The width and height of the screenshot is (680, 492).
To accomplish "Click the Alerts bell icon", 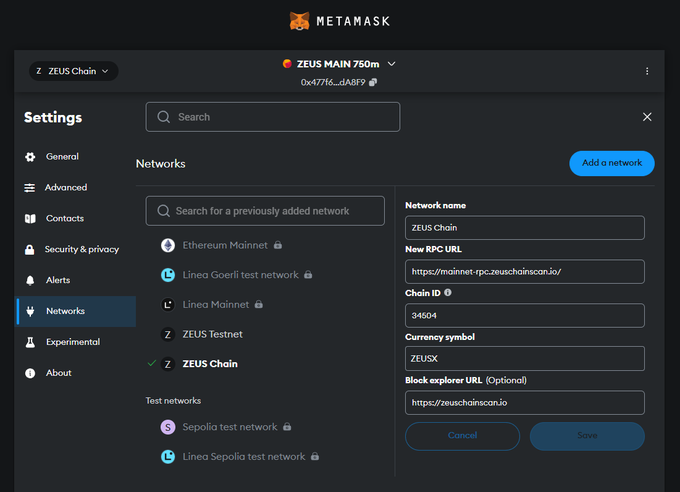I will (x=30, y=280).
